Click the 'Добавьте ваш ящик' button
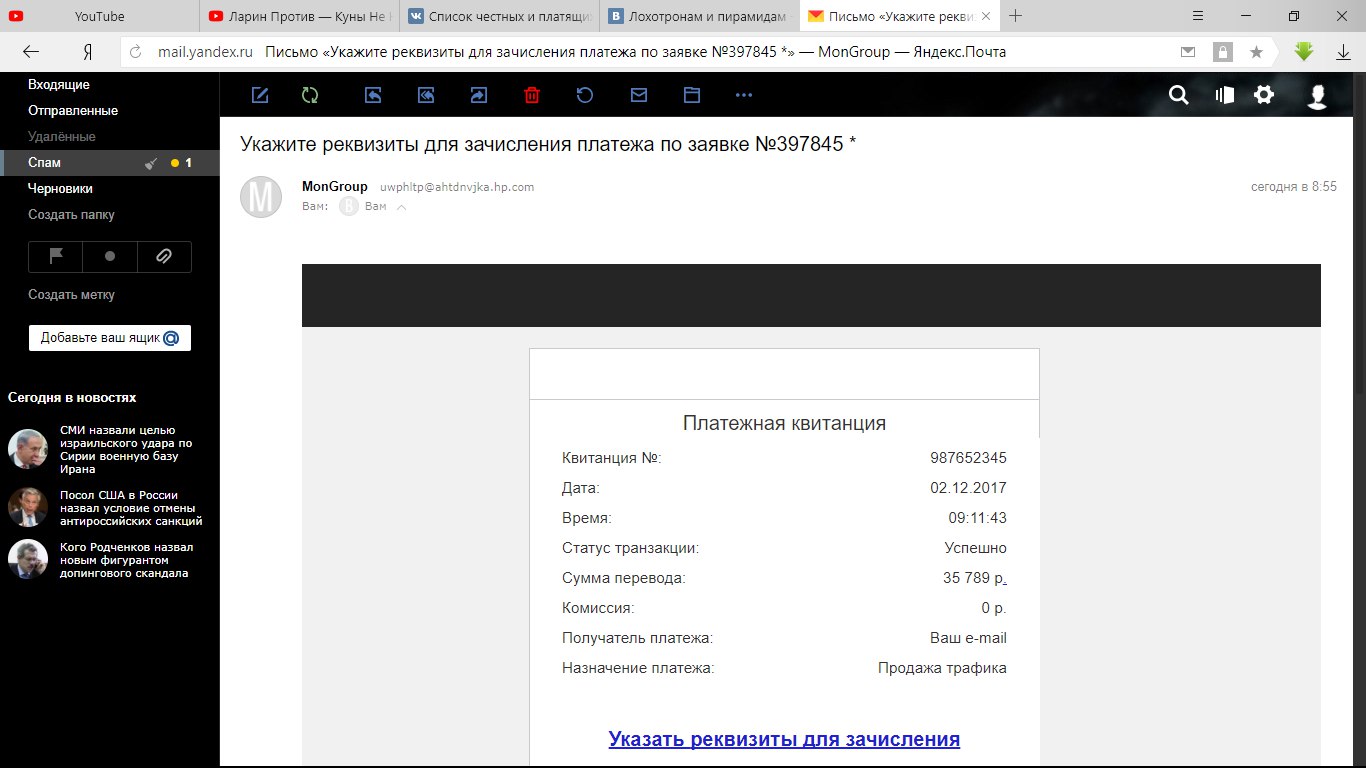 110,338
